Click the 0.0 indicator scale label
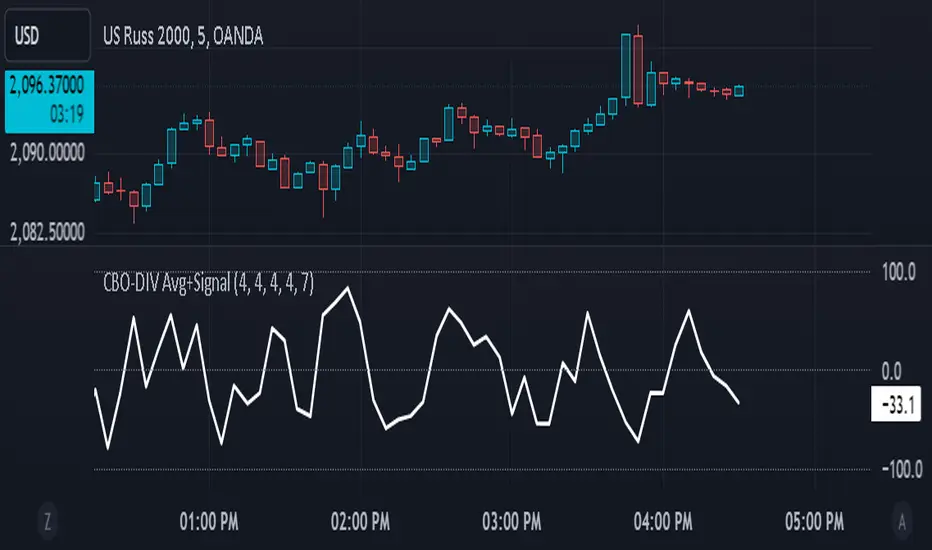Screen dimensions: 932x550 coord(892,372)
